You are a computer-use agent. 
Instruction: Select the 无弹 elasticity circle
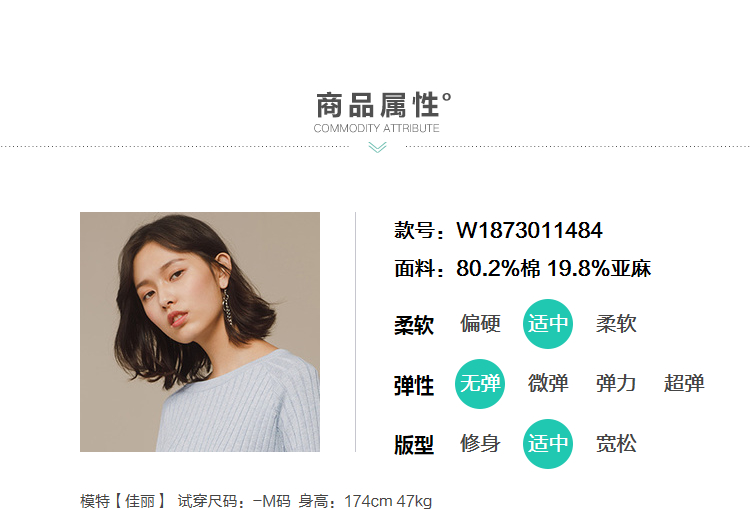(480, 384)
